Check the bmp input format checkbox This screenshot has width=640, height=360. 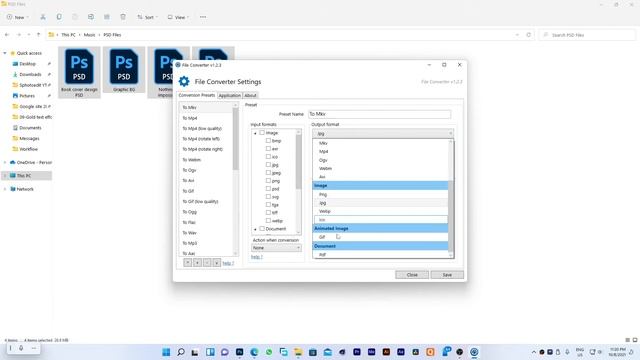268,140
